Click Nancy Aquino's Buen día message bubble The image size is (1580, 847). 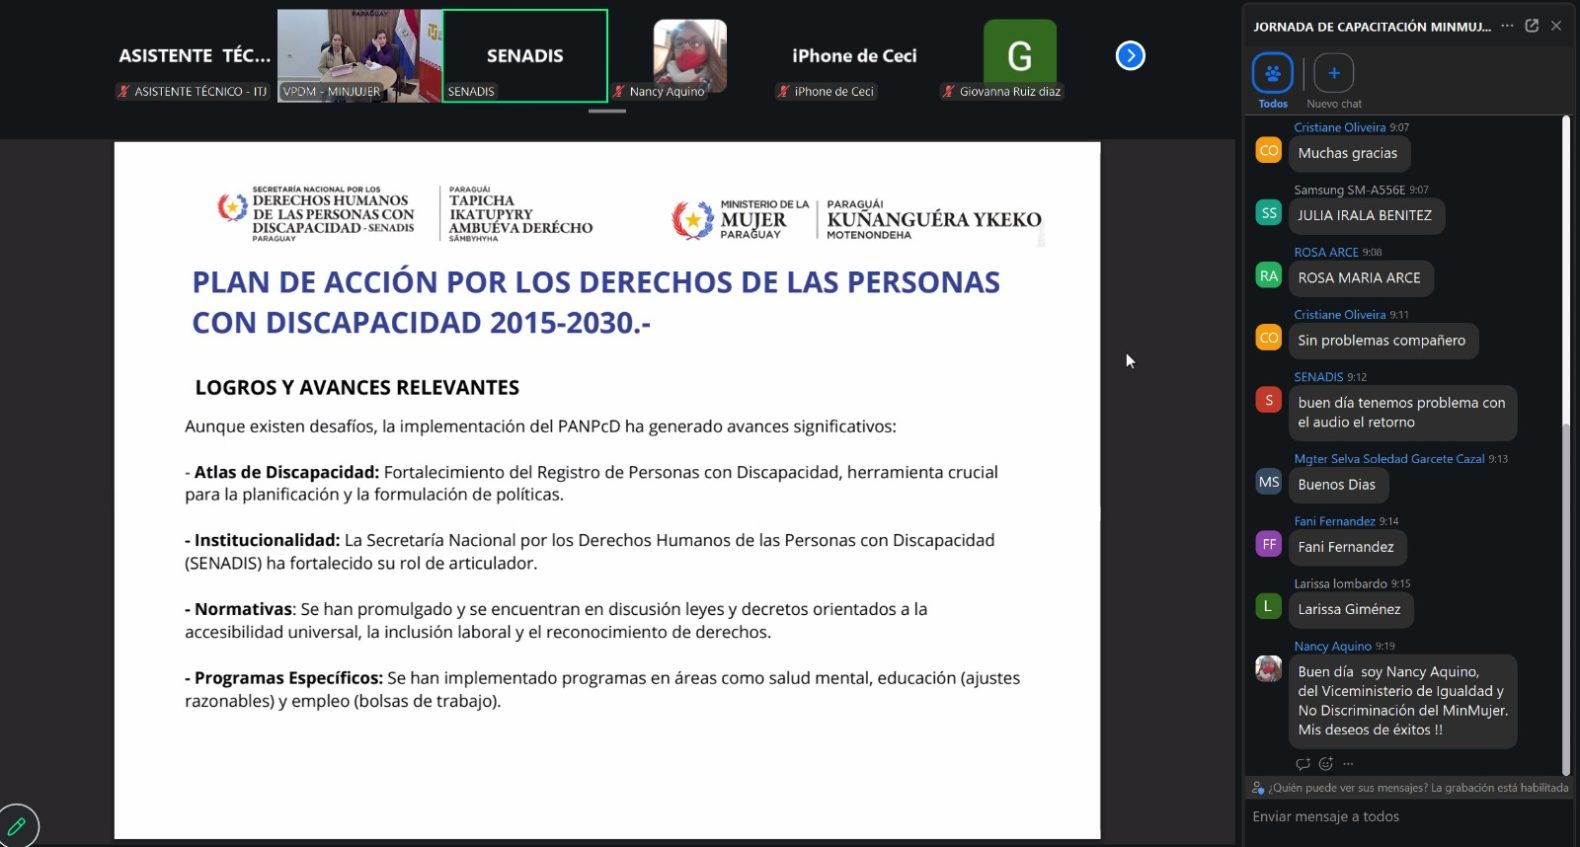1402,700
